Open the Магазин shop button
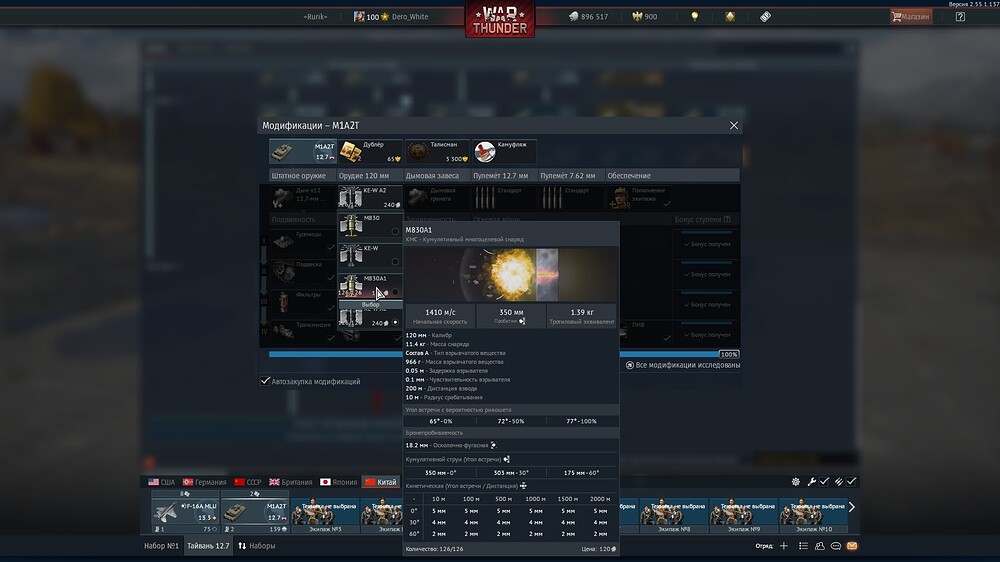 point(911,17)
